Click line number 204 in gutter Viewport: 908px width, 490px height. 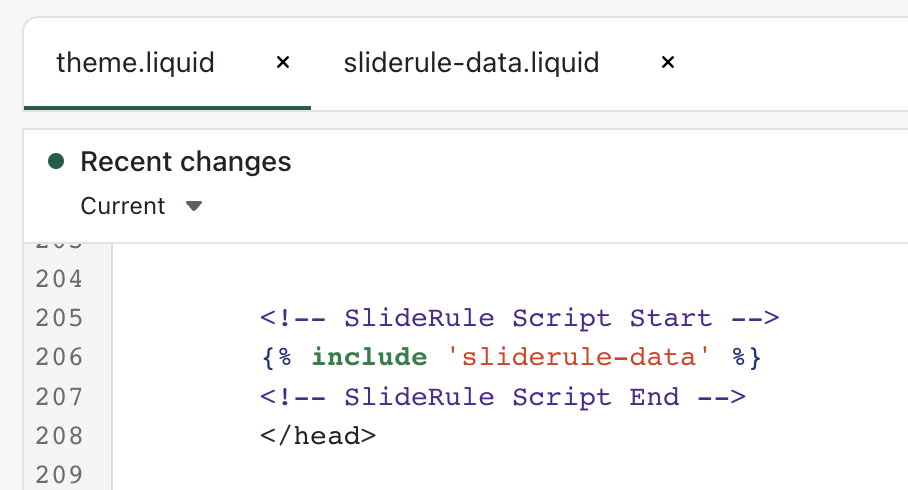coord(59,279)
